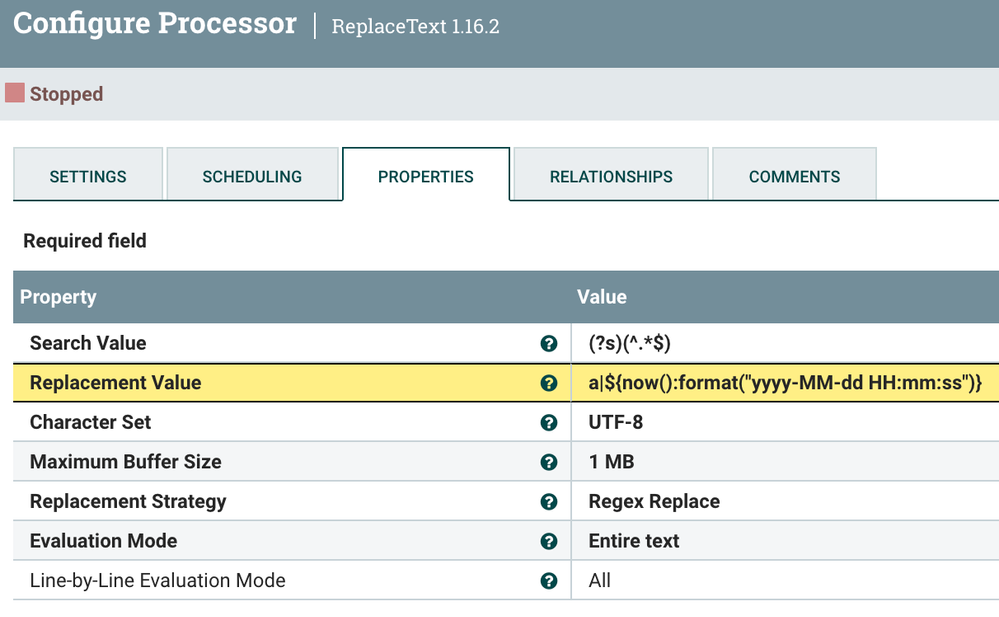Switch to the SCHEDULING tab
999x617 pixels.
(252, 175)
